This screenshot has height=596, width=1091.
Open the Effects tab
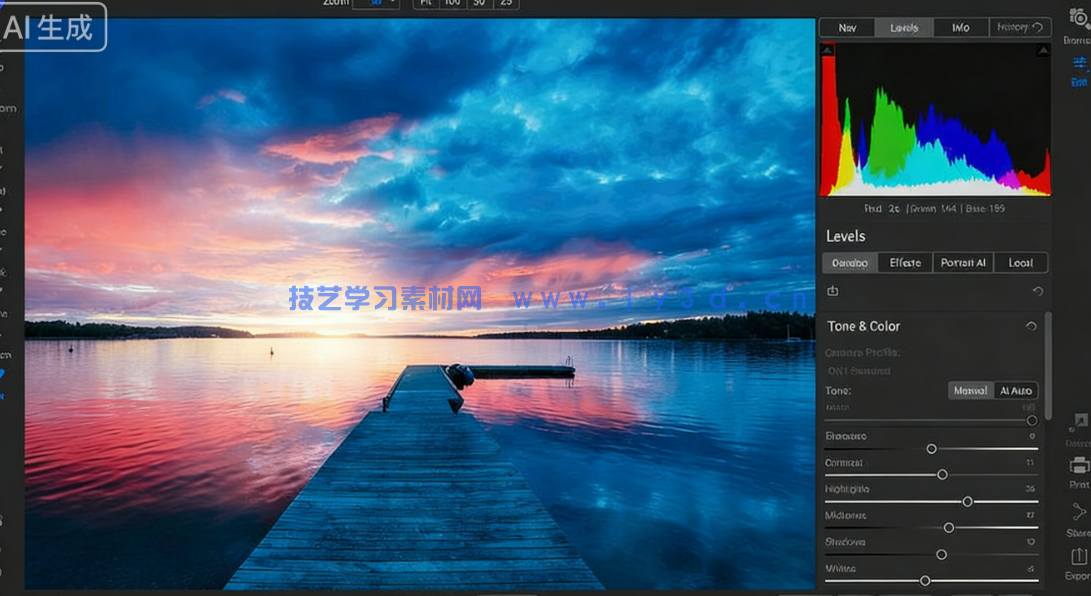tap(906, 262)
